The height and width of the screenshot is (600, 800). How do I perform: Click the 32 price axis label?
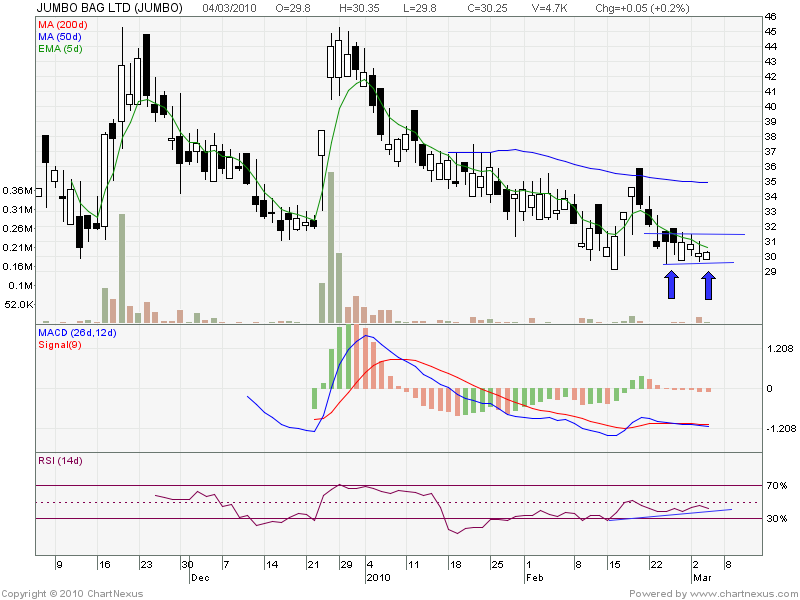[770, 227]
